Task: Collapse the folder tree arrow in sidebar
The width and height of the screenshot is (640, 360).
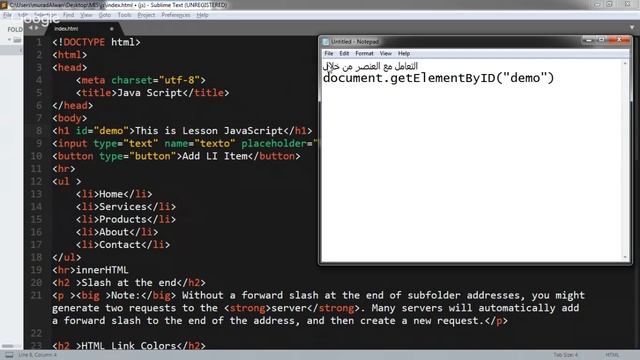Action: [x=9, y=40]
